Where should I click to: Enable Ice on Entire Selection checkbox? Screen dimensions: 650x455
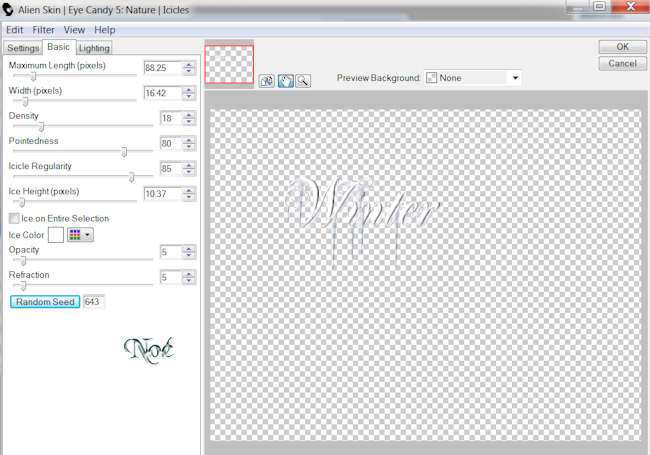point(14,218)
